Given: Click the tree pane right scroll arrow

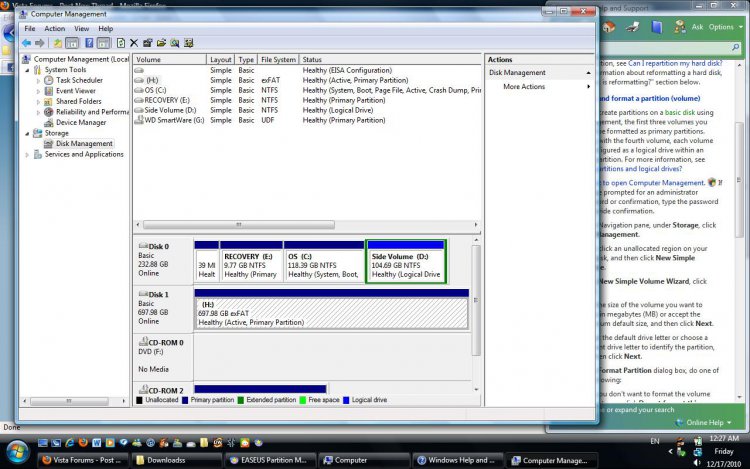Looking at the screenshot, I should (x=124, y=401).
